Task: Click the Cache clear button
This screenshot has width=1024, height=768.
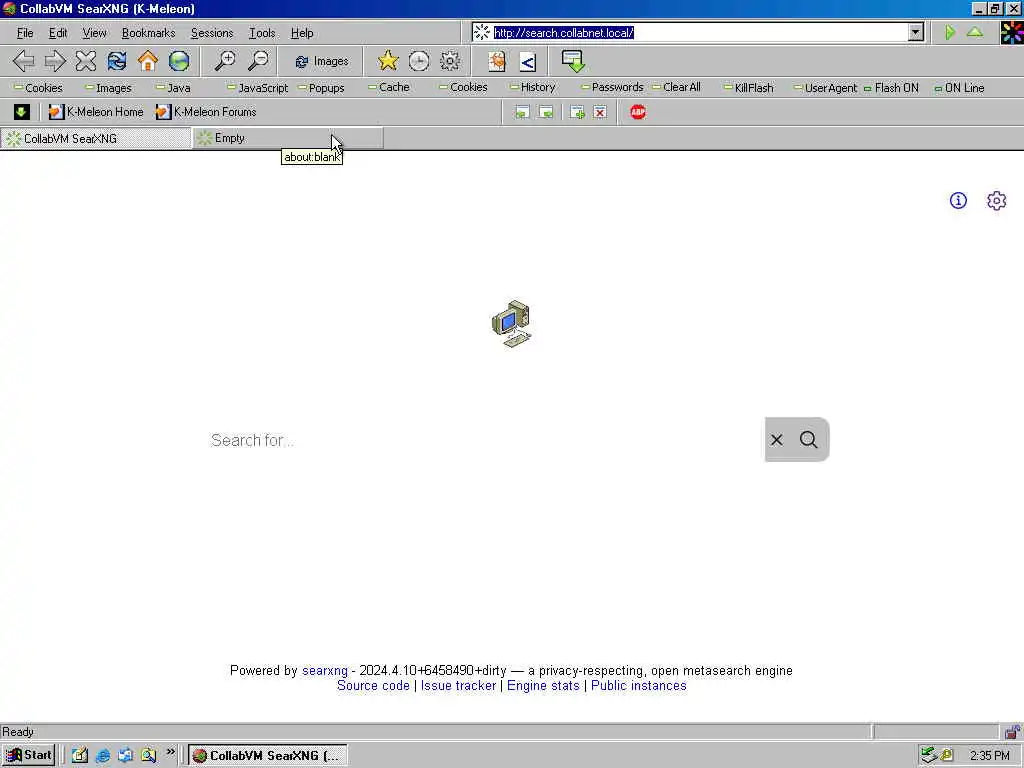Action: pos(389,87)
